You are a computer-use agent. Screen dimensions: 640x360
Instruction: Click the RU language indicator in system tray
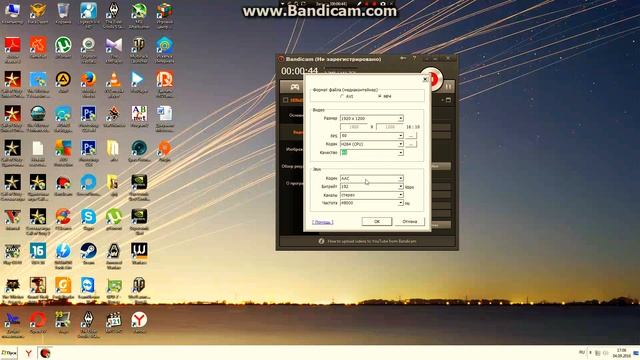pyautogui.click(x=582, y=352)
